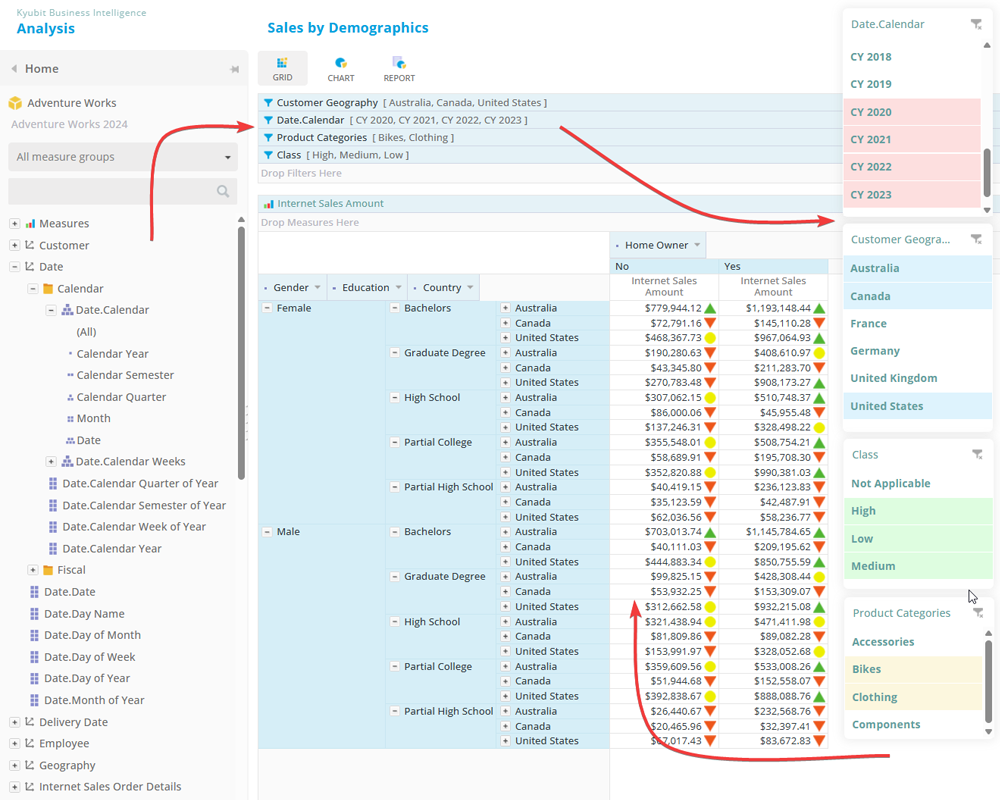1000x800 pixels.
Task: Select Calendar Year level in tree
Action: (112, 353)
